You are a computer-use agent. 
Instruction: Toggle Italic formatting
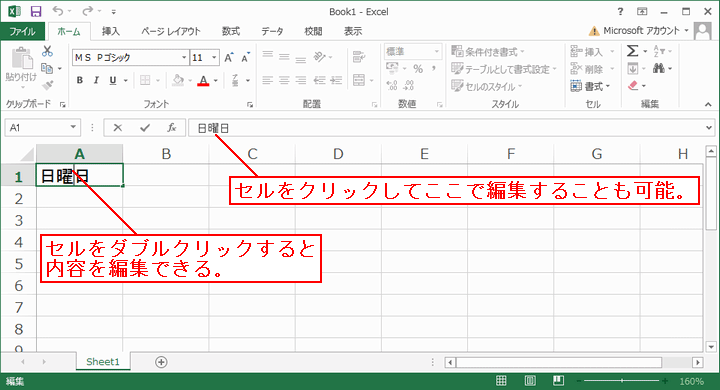[x=96, y=80]
